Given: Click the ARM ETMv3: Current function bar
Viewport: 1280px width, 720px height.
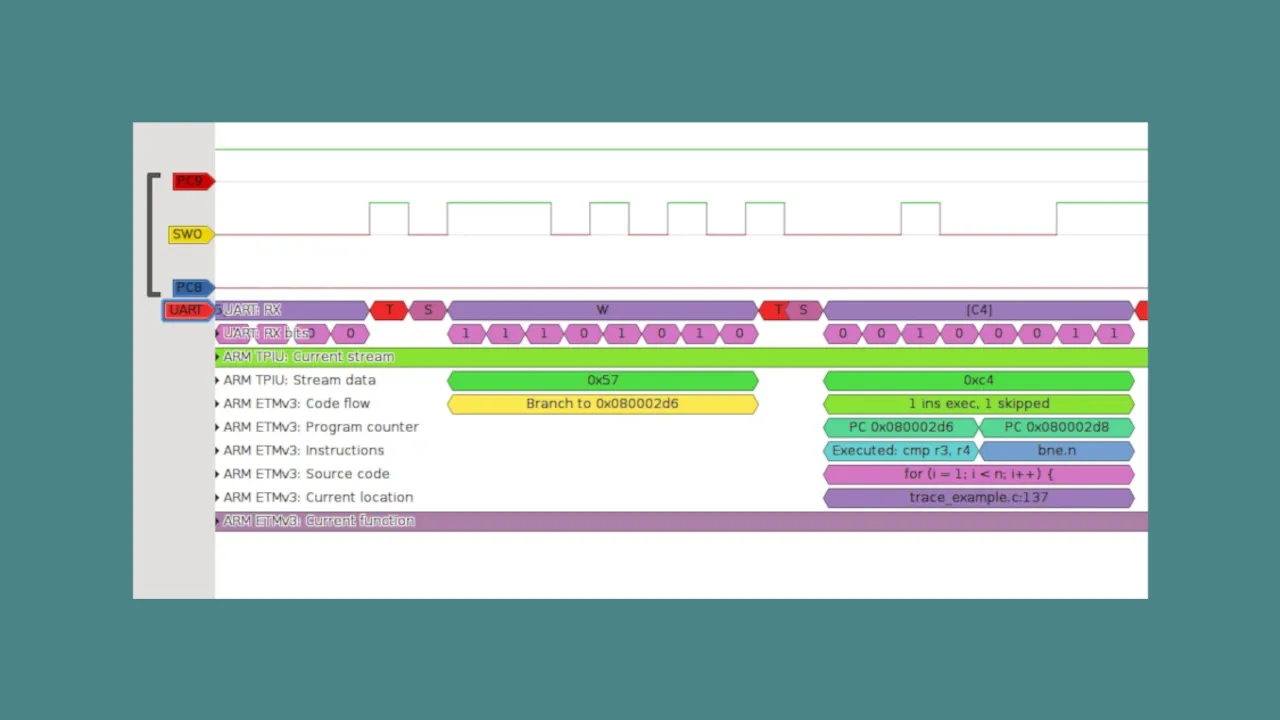Looking at the screenshot, I should point(681,521).
